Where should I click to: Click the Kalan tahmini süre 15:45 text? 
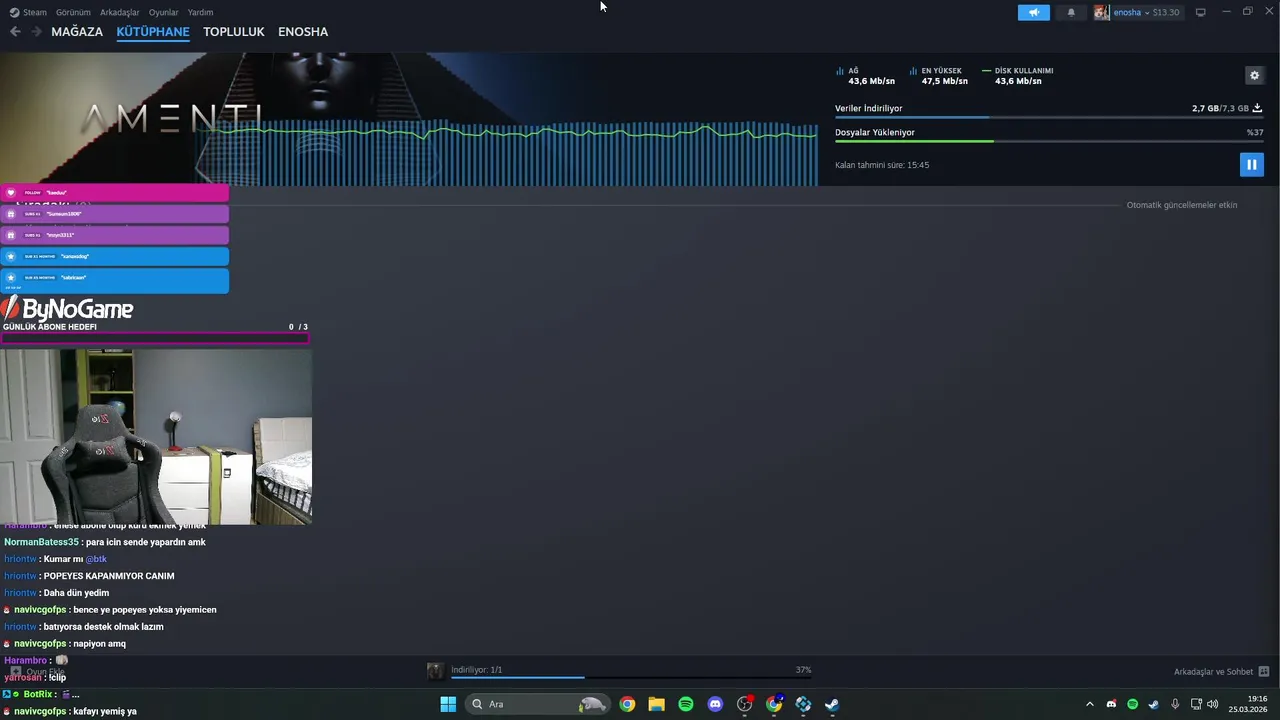pos(882,165)
